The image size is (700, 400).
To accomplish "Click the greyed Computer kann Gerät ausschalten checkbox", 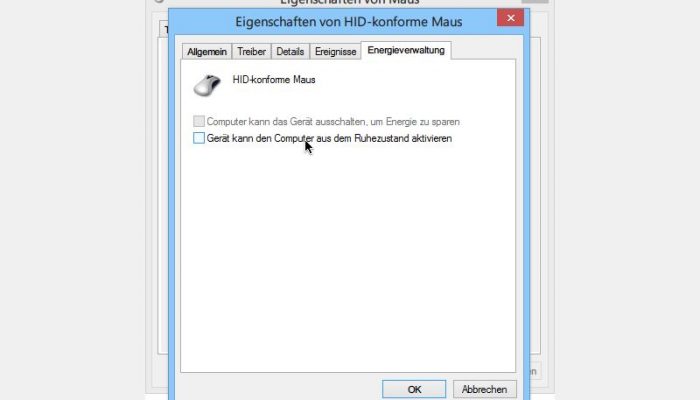I will 199,121.
